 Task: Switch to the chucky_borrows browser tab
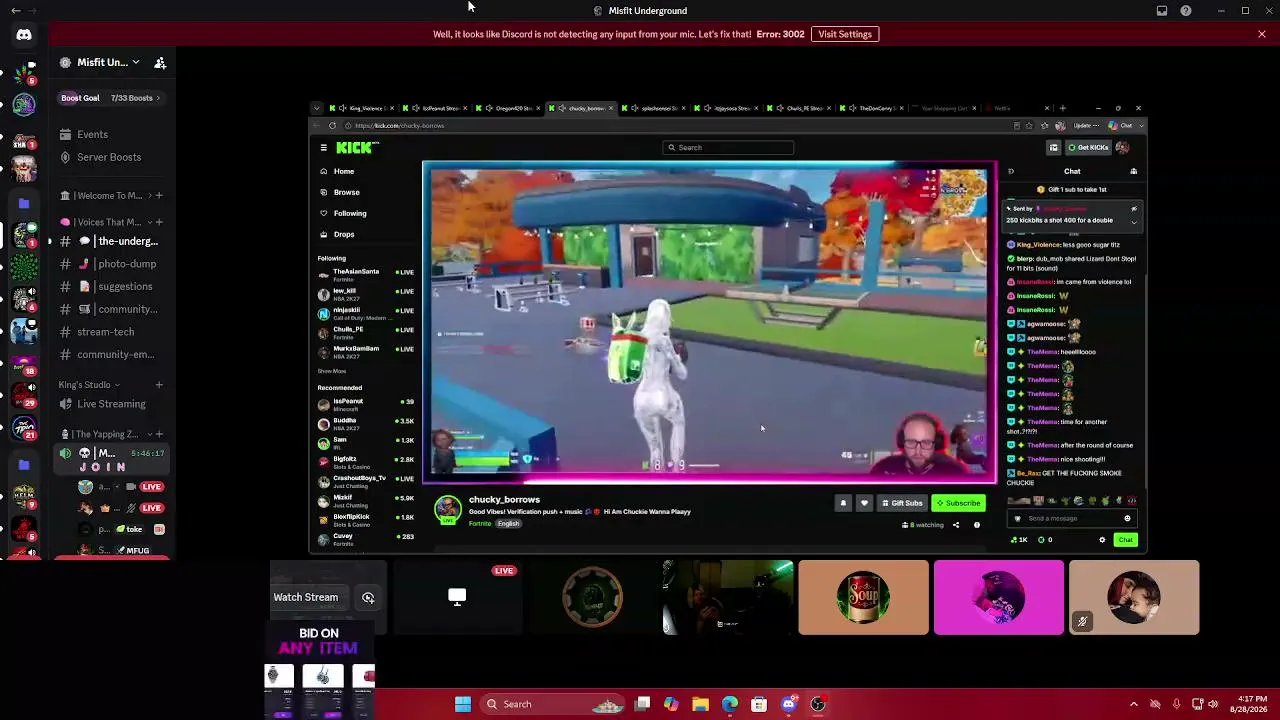pos(580,108)
